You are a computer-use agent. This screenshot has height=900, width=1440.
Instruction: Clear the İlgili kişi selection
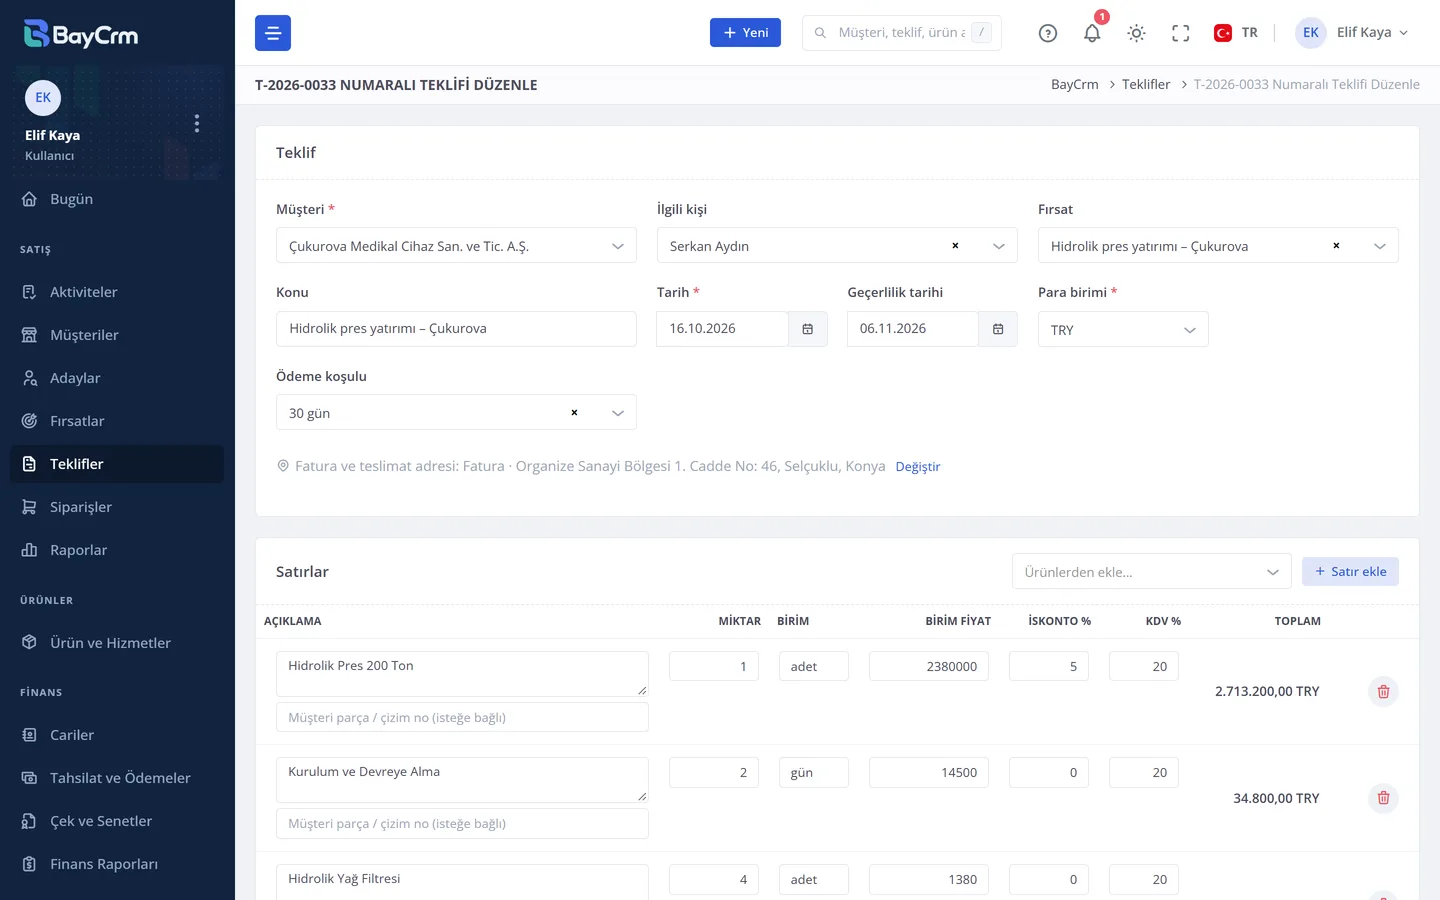(x=955, y=246)
